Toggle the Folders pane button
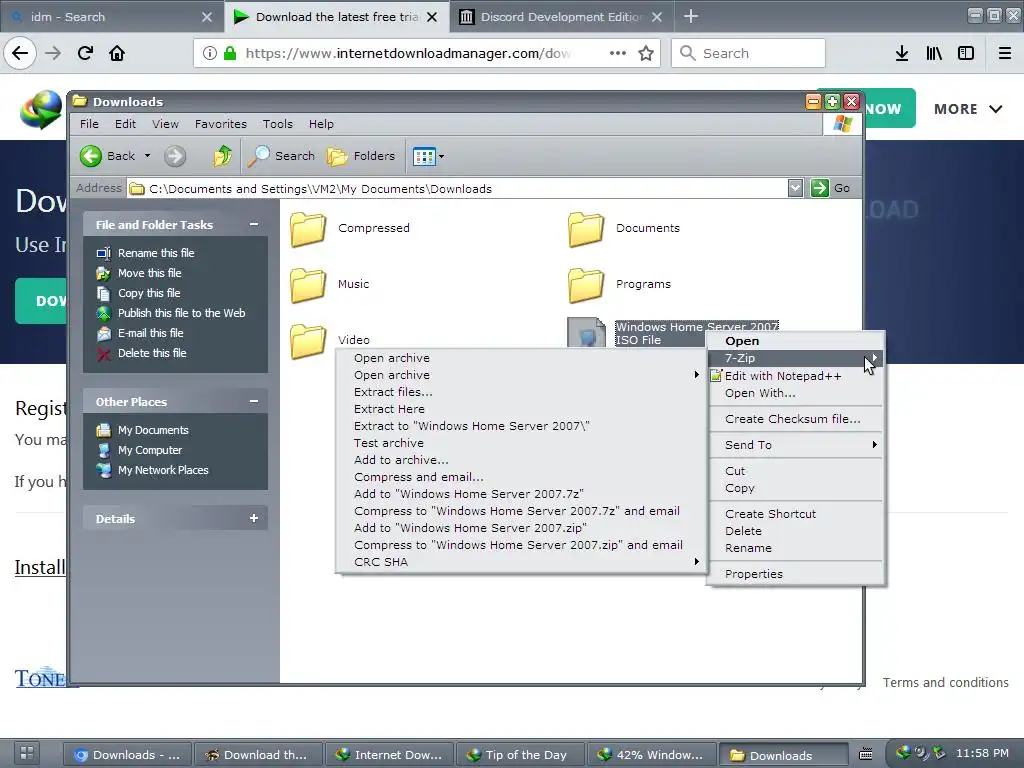Image resolution: width=1024 pixels, height=768 pixels. 361,156
